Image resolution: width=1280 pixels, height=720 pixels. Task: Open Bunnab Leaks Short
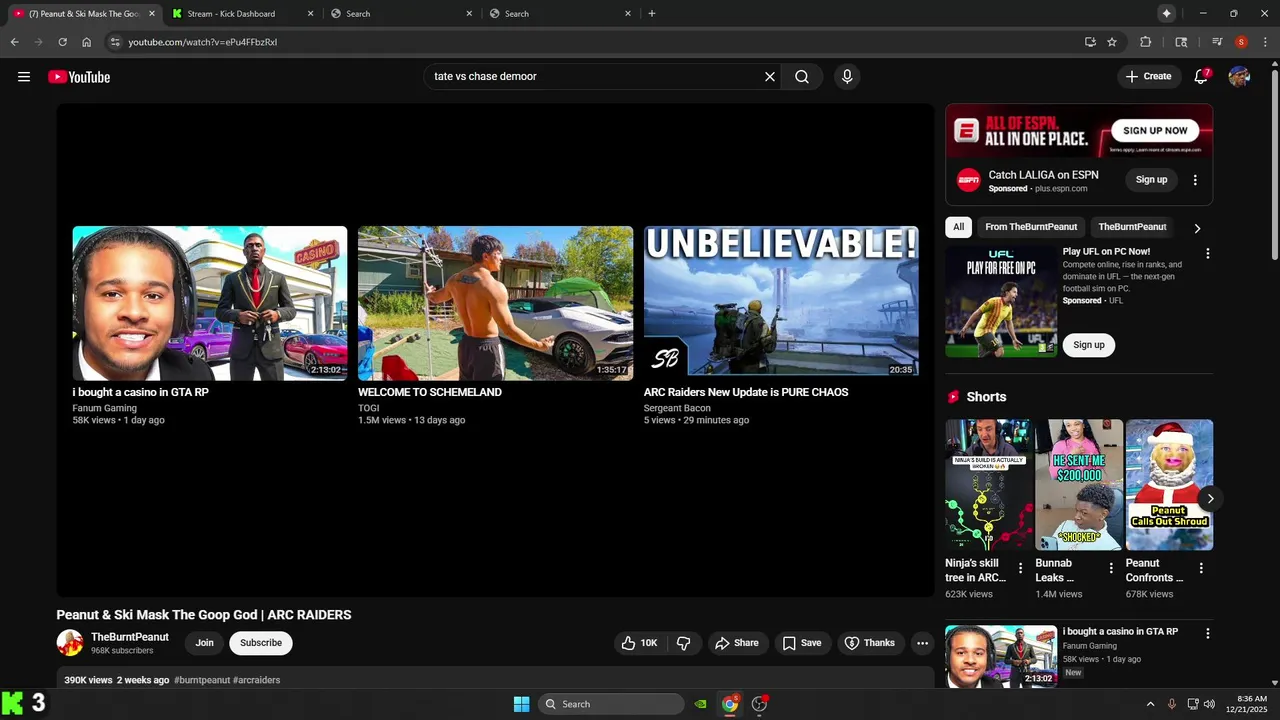tap(1079, 485)
